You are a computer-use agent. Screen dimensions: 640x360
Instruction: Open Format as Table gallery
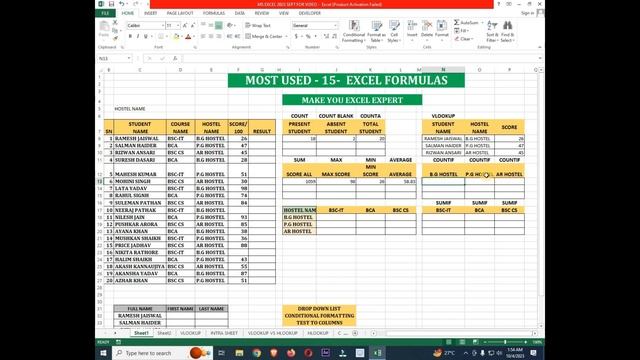[376, 31]
